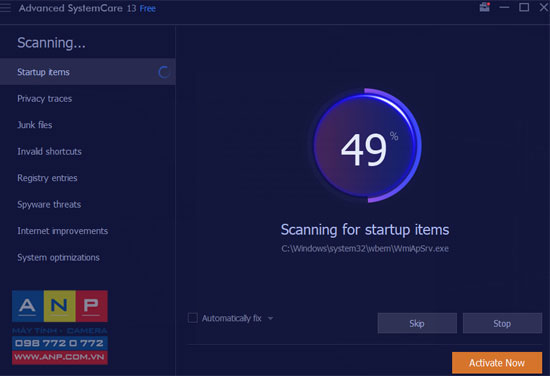This screenshot has height=376, width=550.
Task: Minimize the Advanced SystemCare window
Action: click(x=504, y=7)
